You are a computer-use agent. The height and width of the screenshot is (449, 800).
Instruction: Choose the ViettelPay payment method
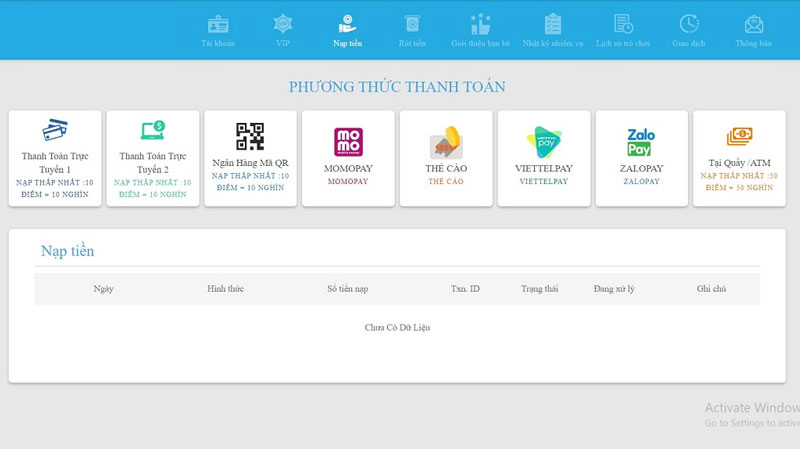pos(543,158)
